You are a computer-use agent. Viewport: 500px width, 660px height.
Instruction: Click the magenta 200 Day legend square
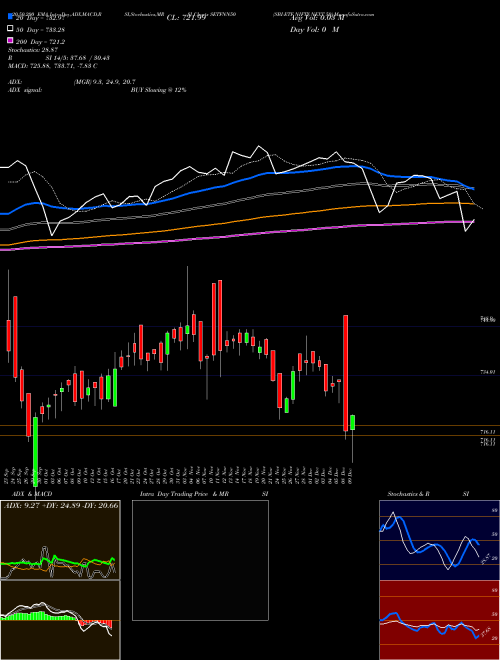[10, 41]
